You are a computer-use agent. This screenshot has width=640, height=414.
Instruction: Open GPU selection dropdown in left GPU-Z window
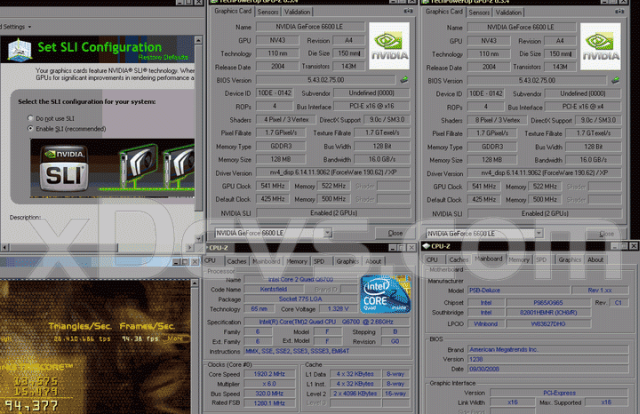point(327,233)
